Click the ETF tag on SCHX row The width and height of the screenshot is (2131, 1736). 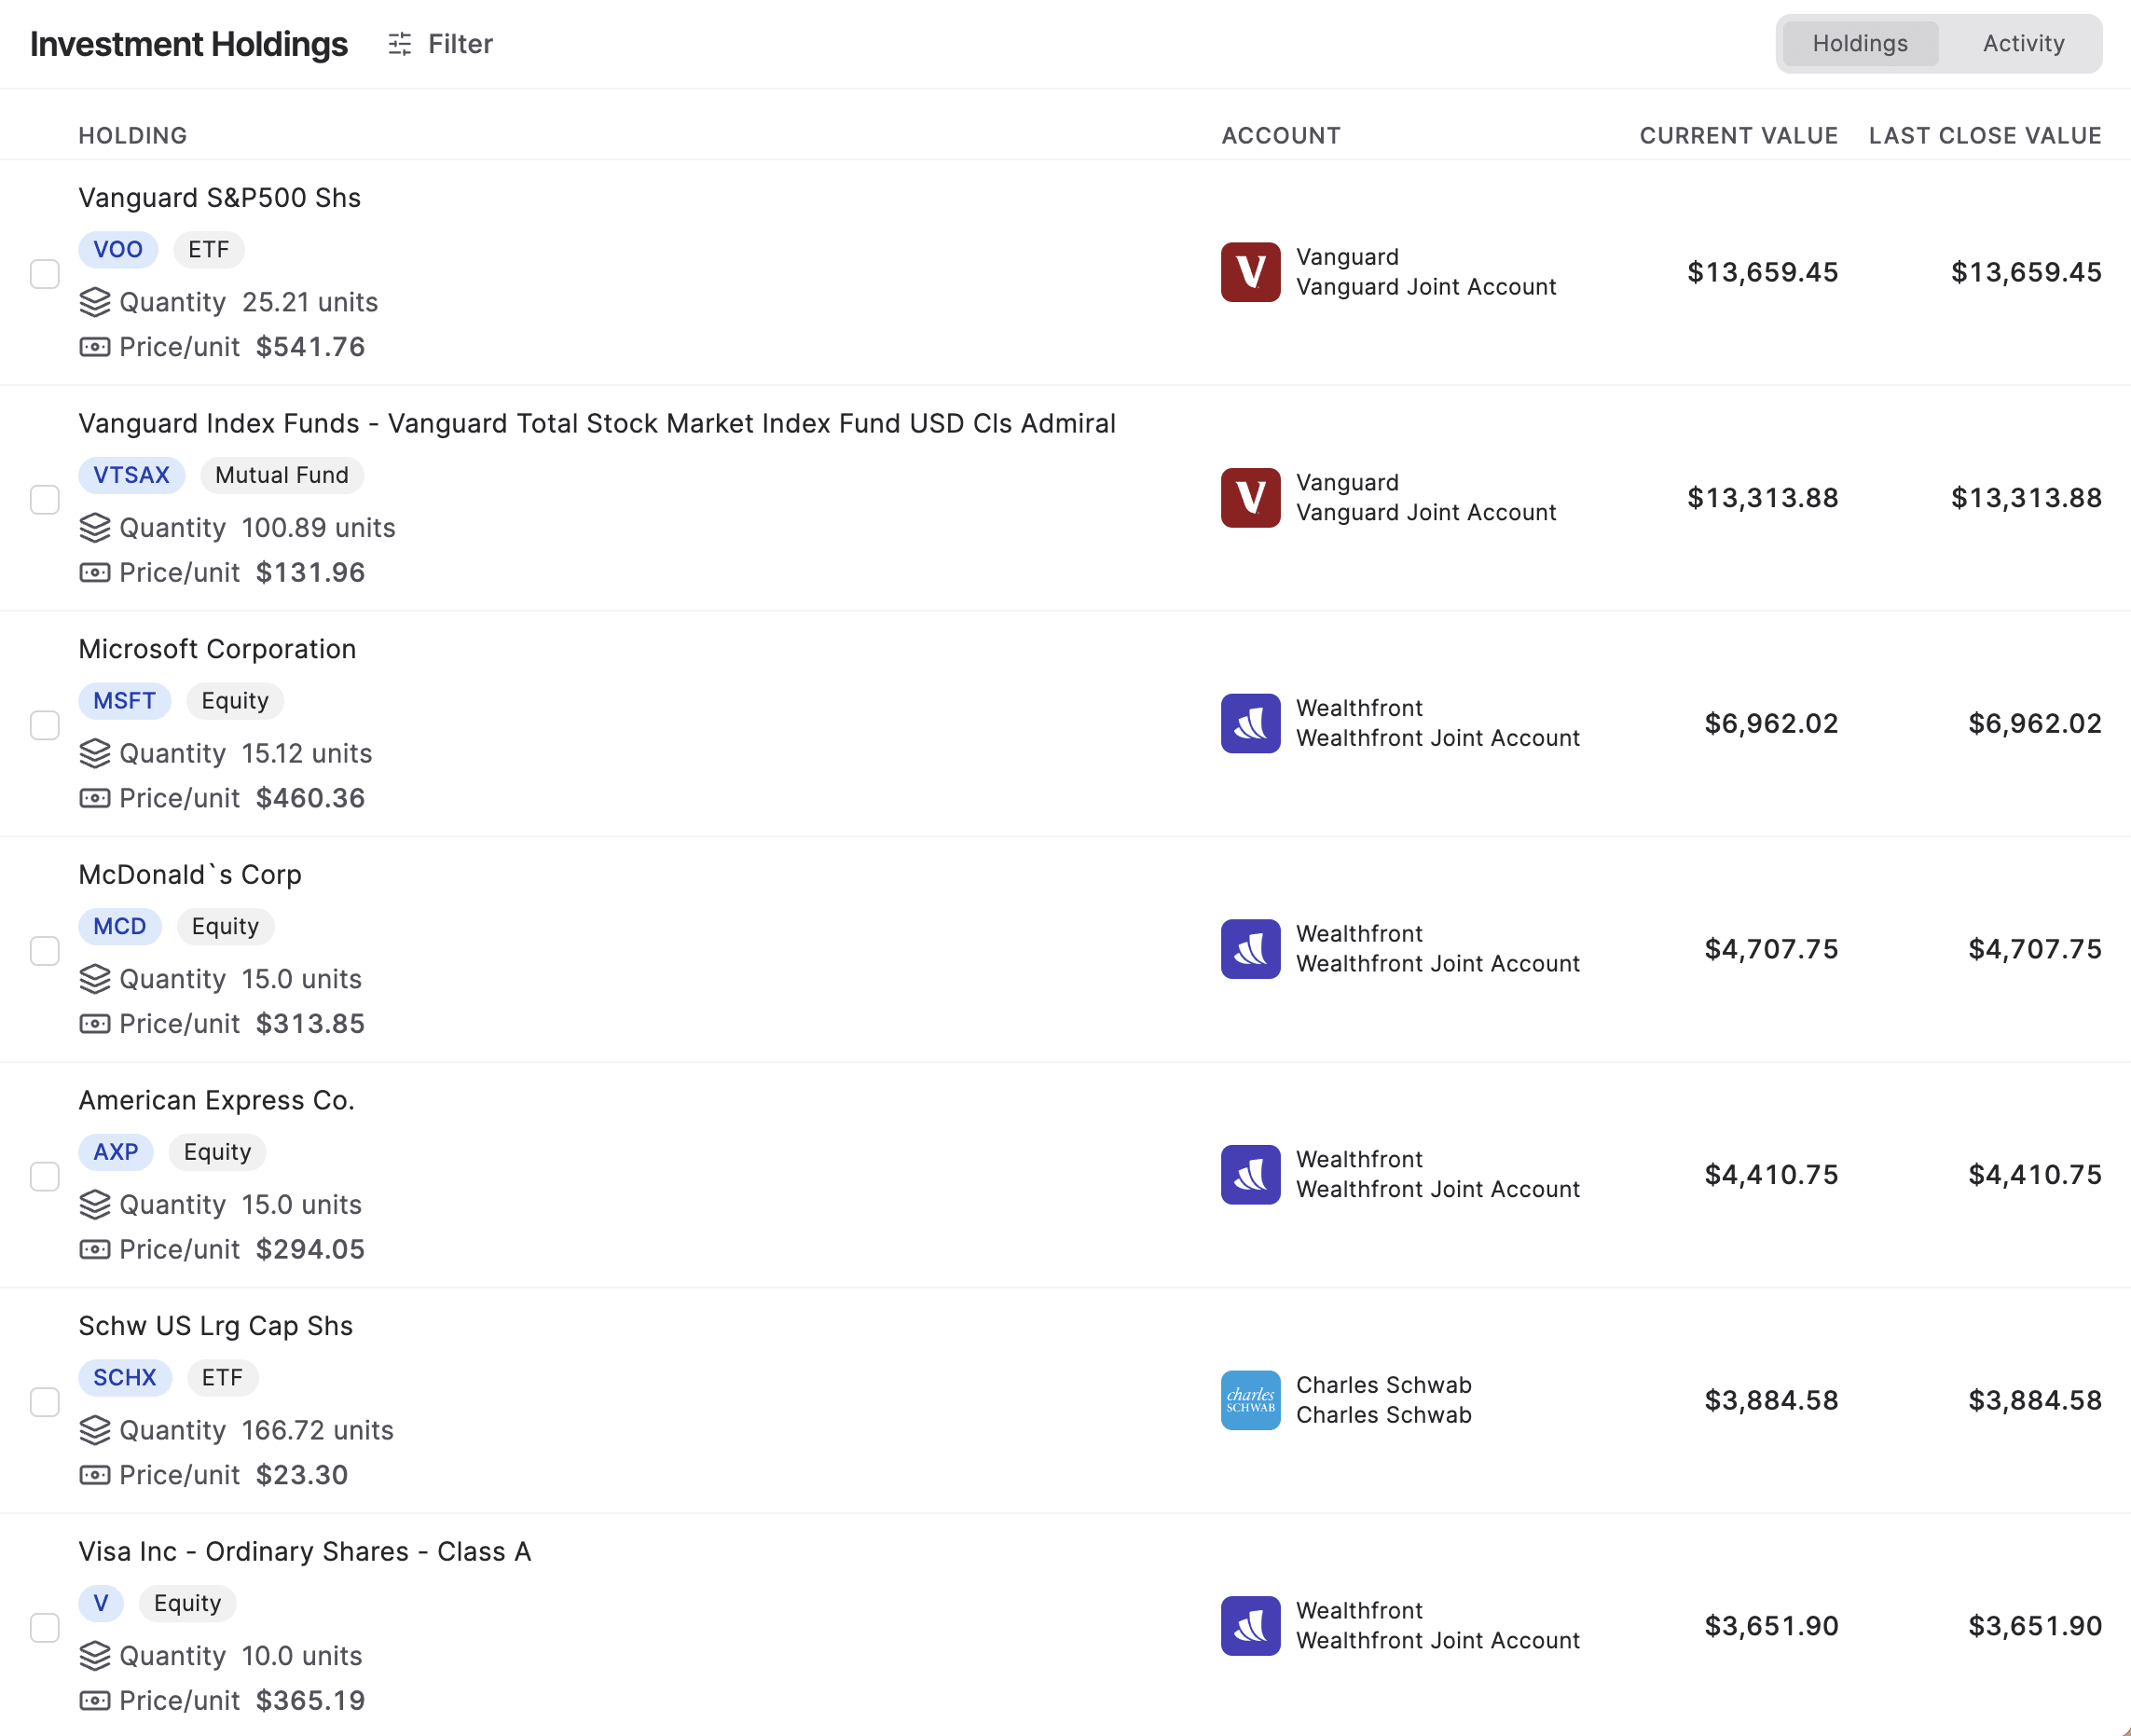coord(222,1378)
